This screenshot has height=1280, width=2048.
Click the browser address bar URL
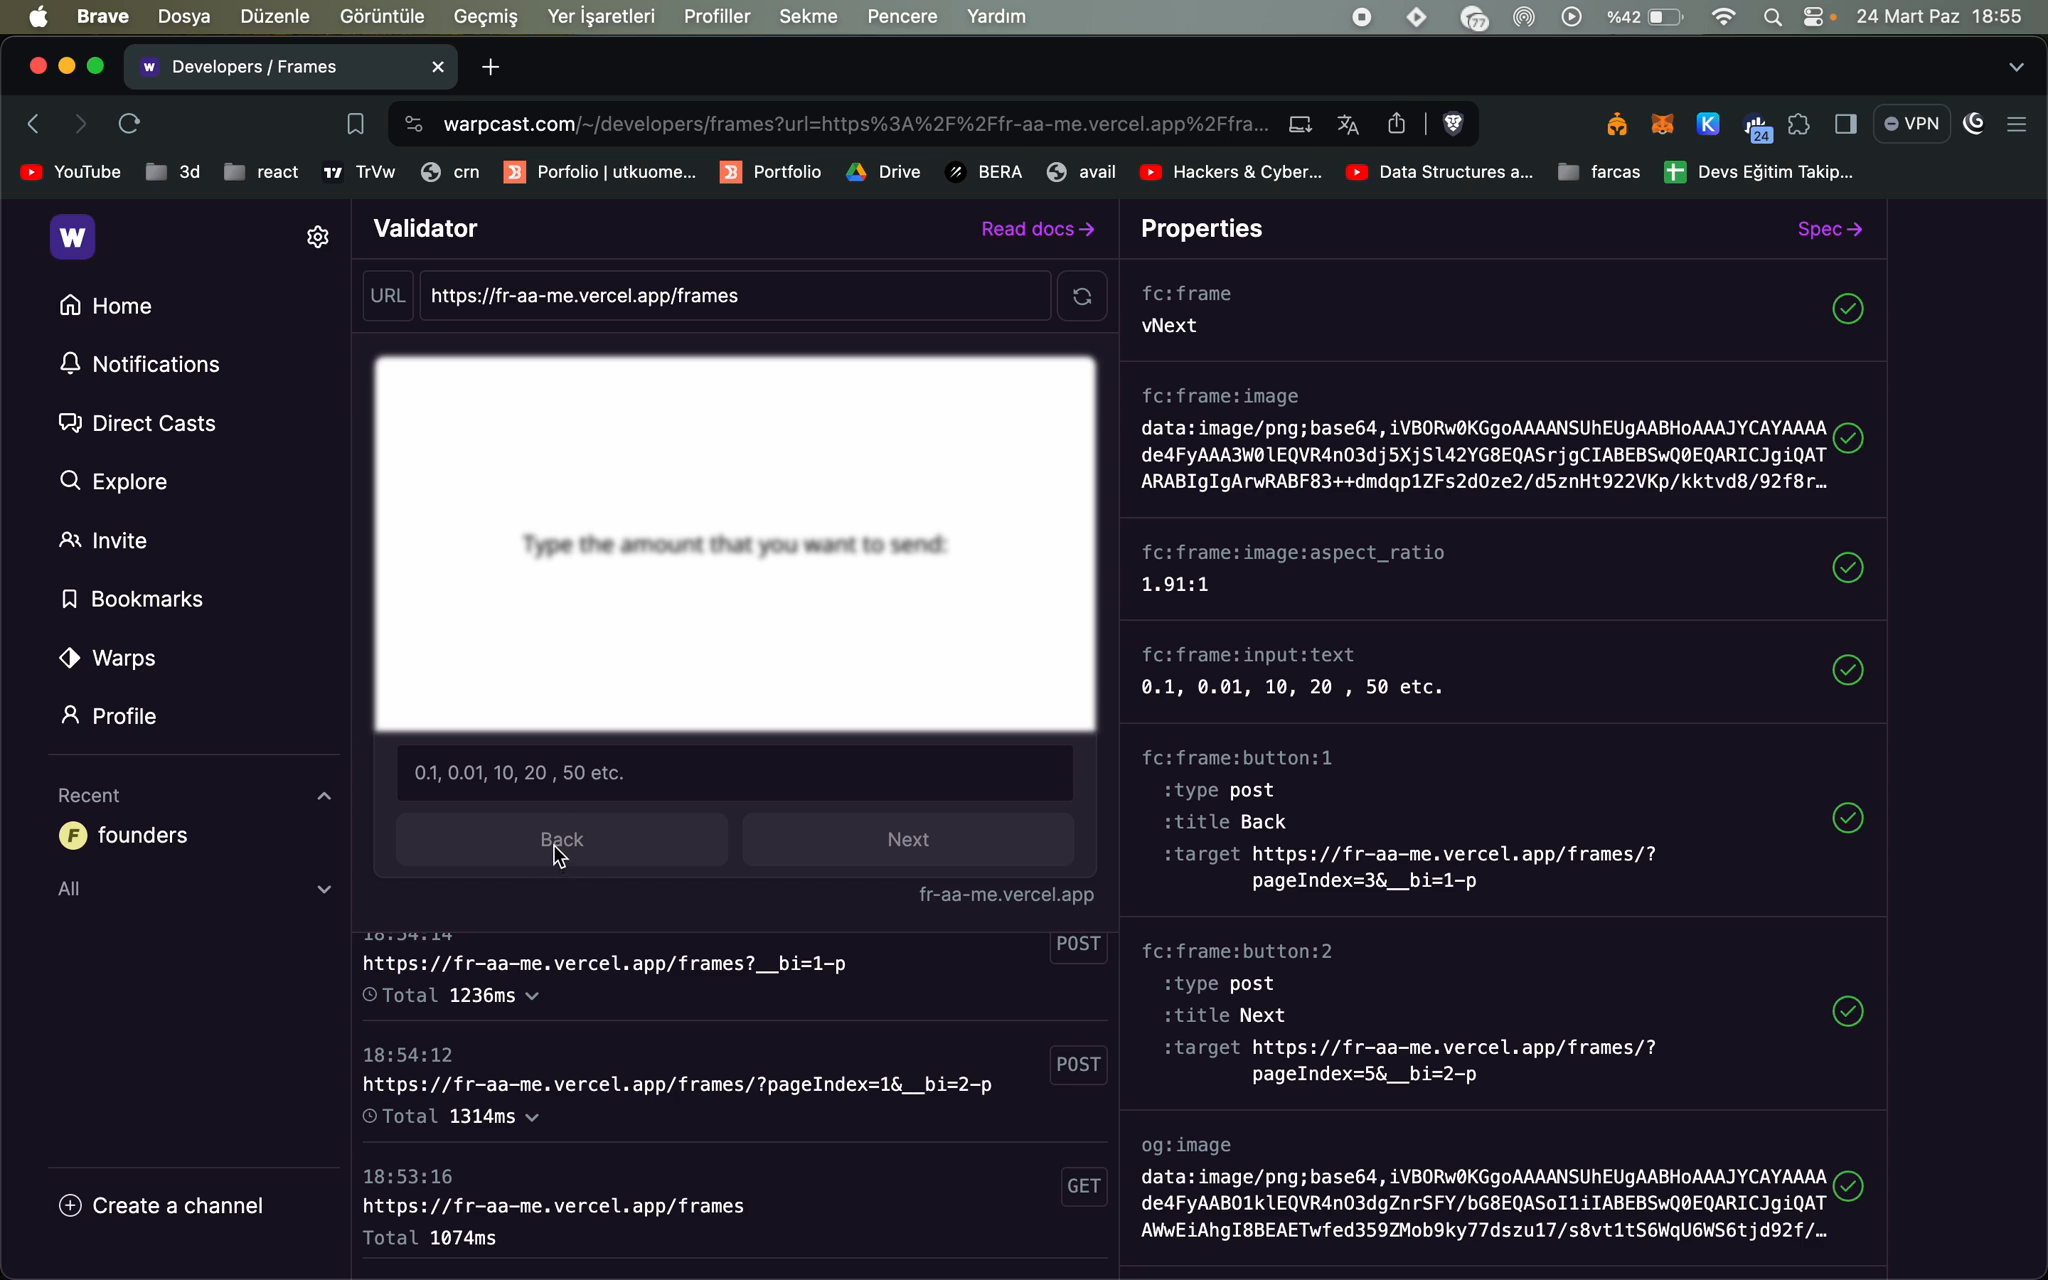(856, 124)
